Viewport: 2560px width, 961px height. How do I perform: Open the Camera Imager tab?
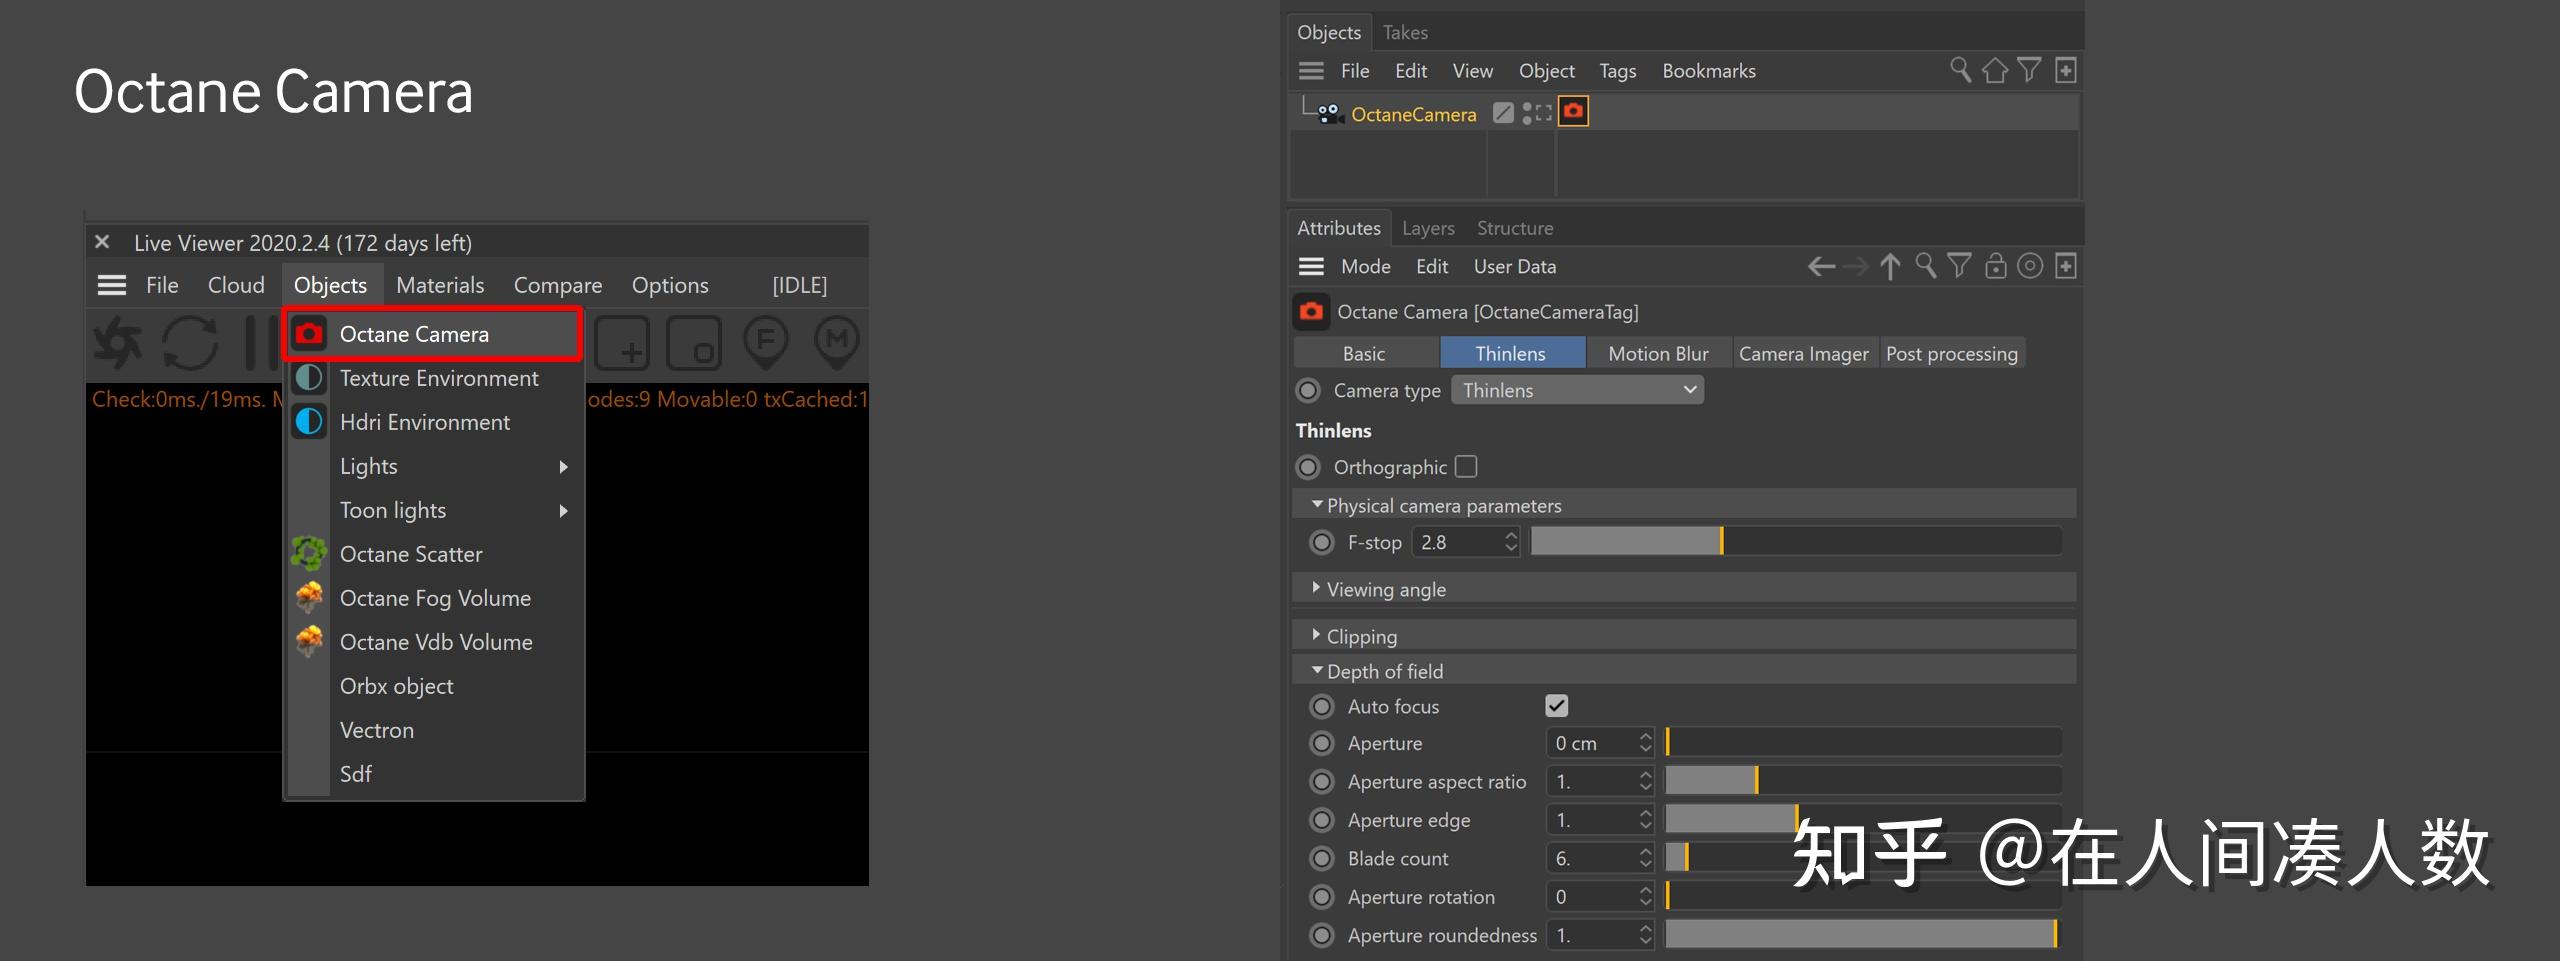pos(1804,353)
